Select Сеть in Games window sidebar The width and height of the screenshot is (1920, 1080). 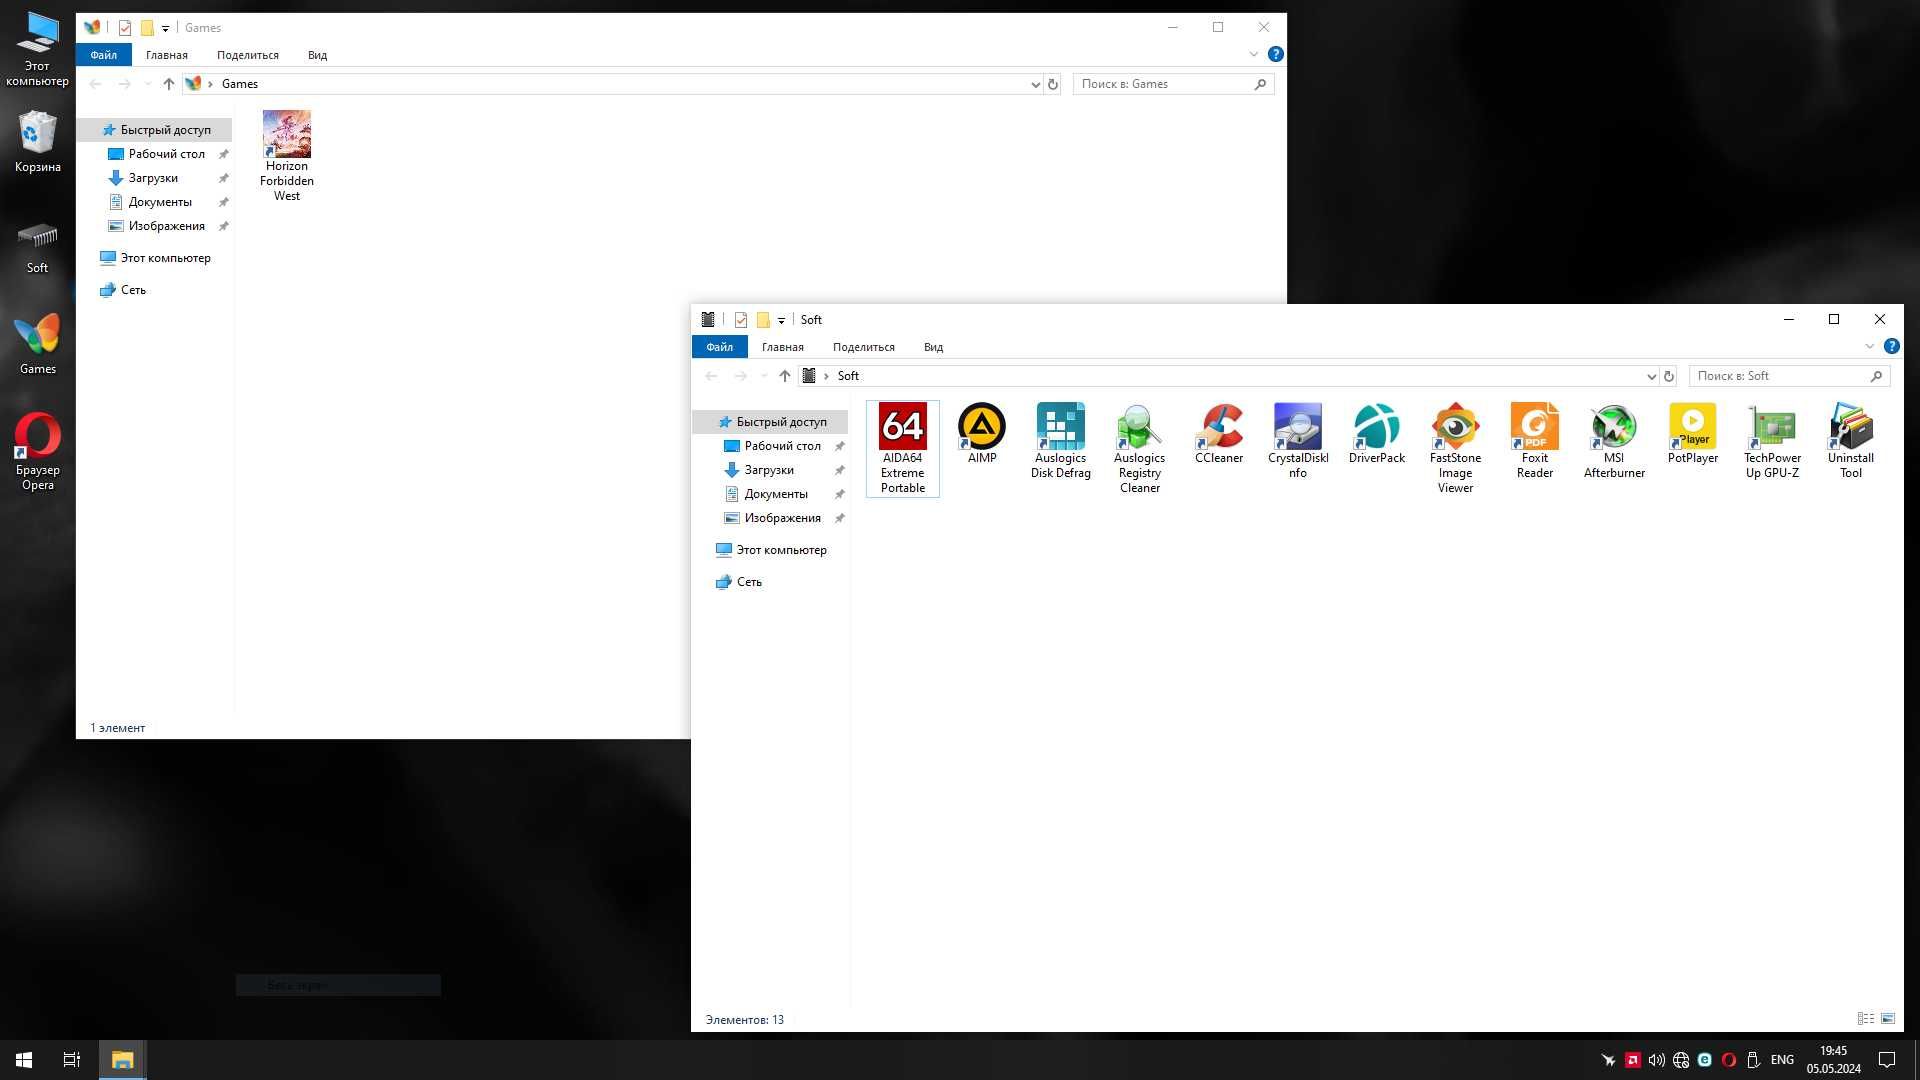133,290
